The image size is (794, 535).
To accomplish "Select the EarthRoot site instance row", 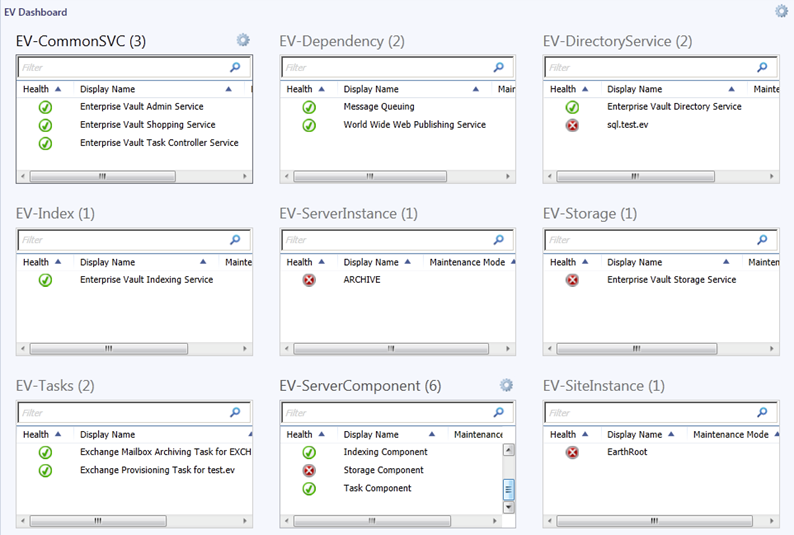I will click(x=661, y=452).
